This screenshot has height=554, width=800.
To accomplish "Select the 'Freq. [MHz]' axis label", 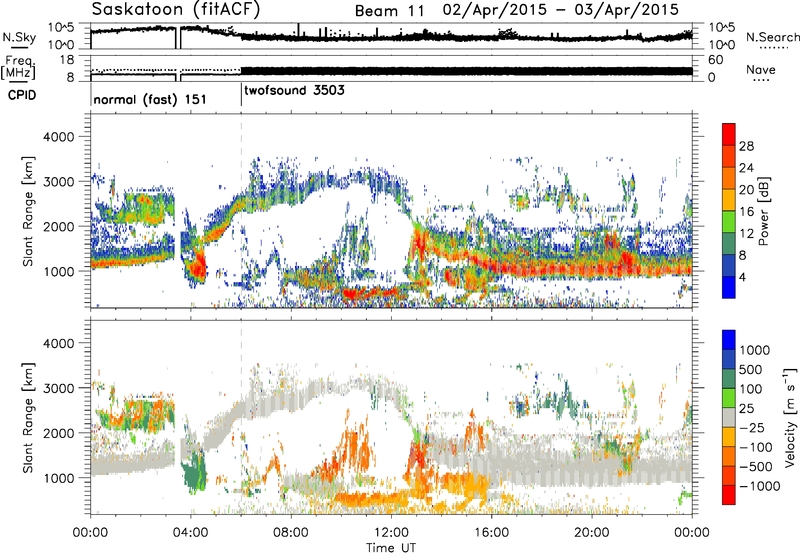I will pos(18,67).
